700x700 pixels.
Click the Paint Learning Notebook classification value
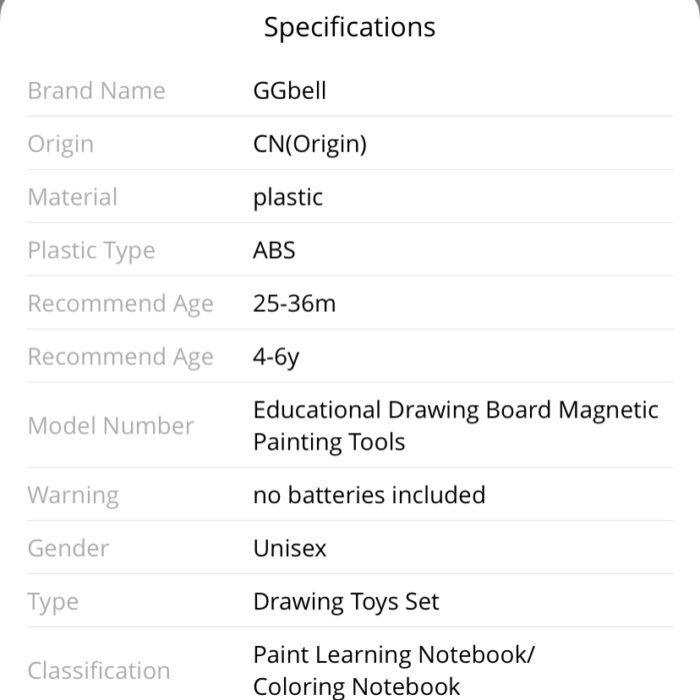[394, 655]
